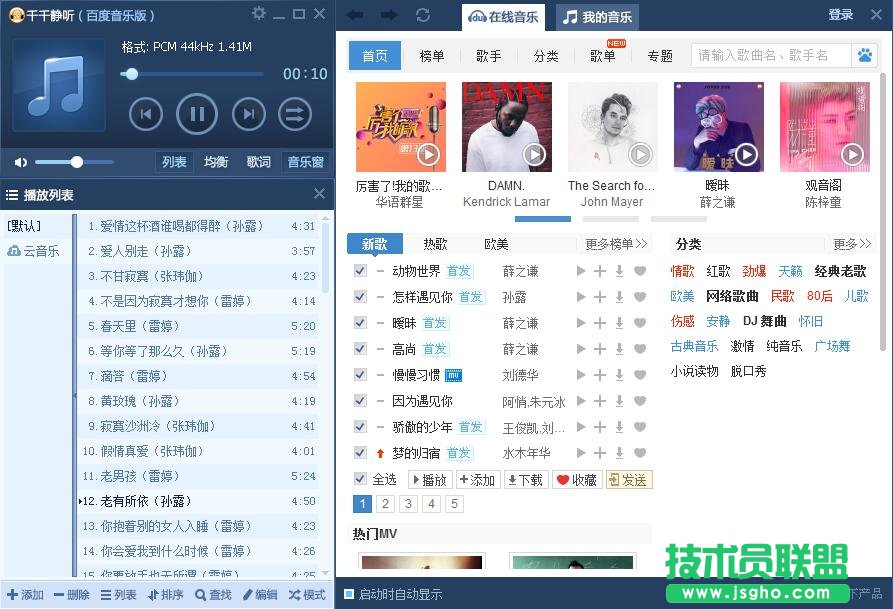Click the 收藏 button below the song list
This screenshot has height=609, width=893.
pyautogui.click(x=577, y=480)
